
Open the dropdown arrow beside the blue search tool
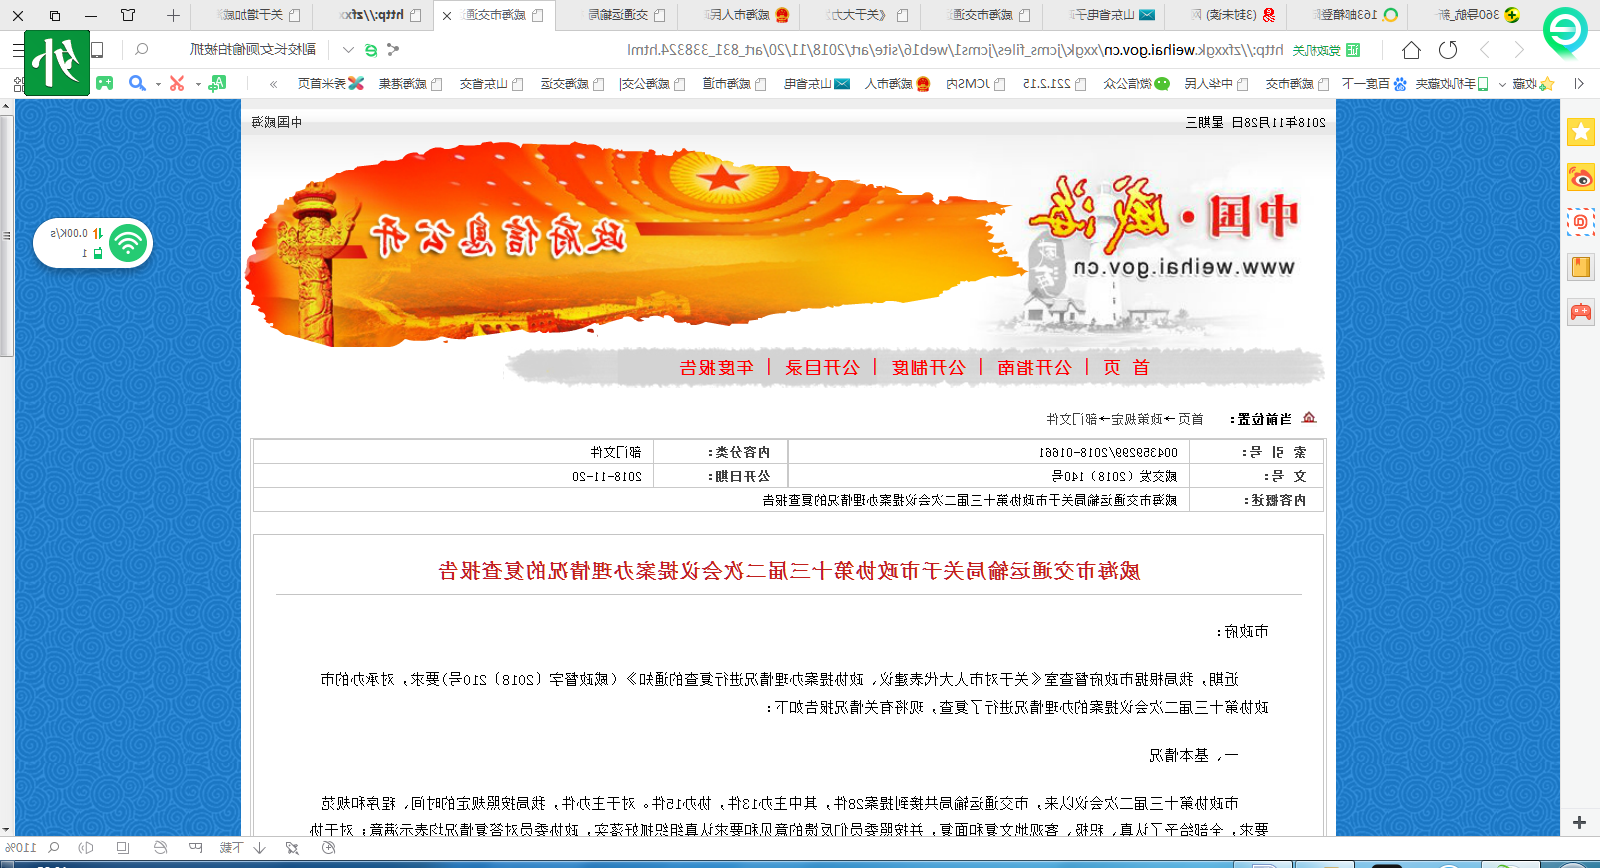click(158, 84)
